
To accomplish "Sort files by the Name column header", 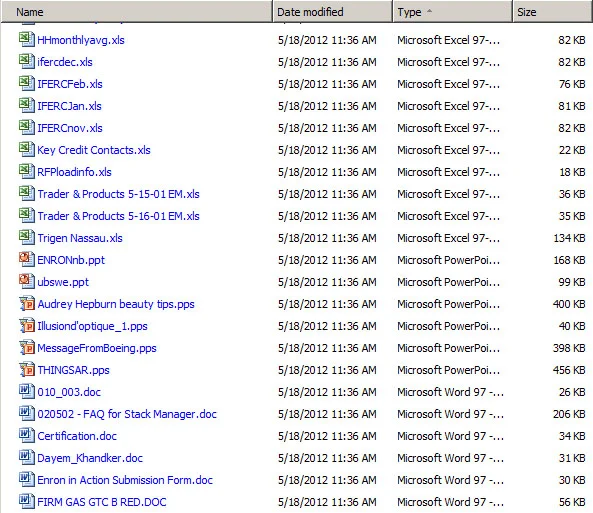I will [x=137, y=12].
